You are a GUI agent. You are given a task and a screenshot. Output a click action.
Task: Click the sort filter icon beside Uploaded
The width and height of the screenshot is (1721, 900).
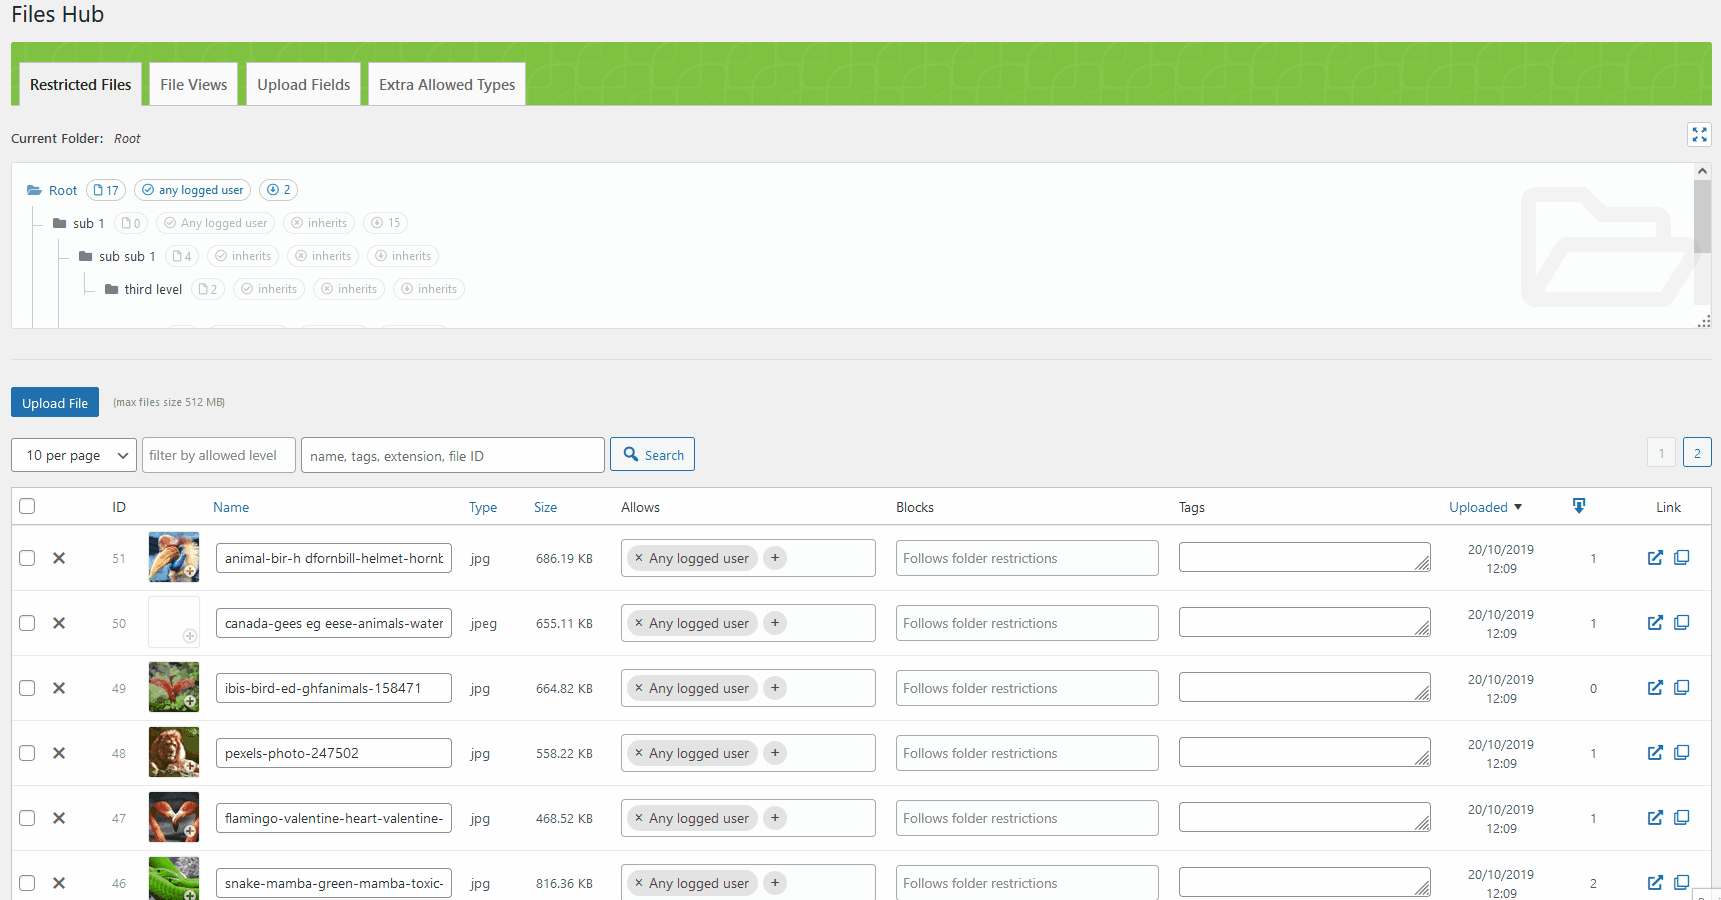[x=1578, y=506]
